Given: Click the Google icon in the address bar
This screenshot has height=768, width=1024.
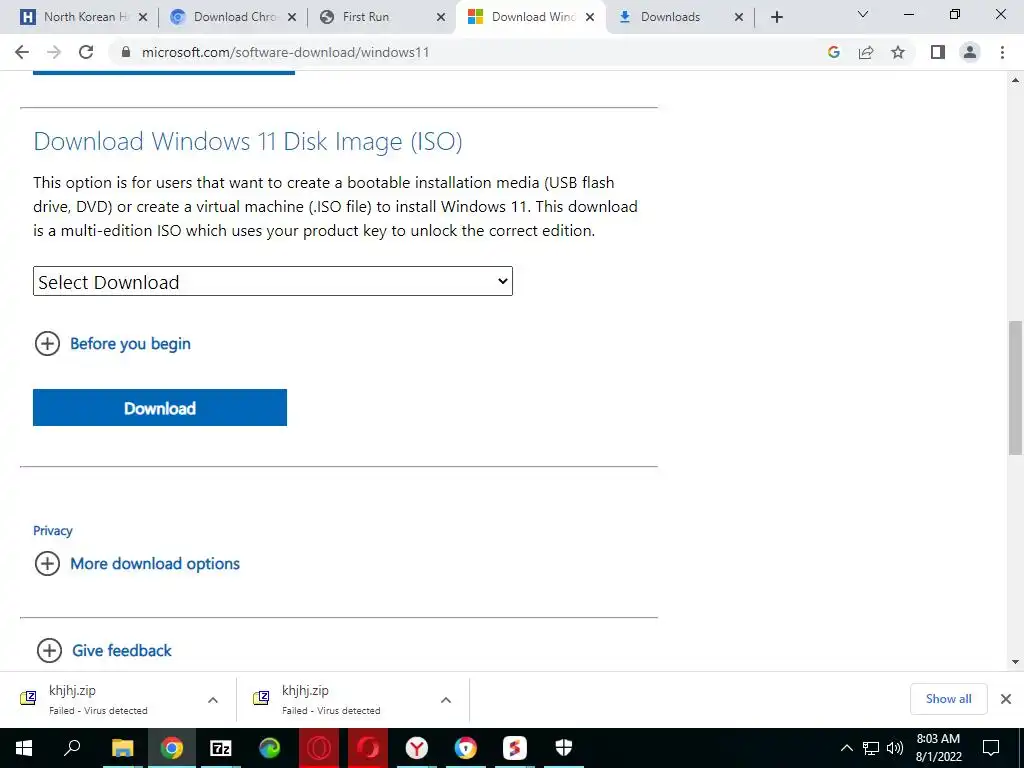Looking at the screenshot, I should 833,52.
